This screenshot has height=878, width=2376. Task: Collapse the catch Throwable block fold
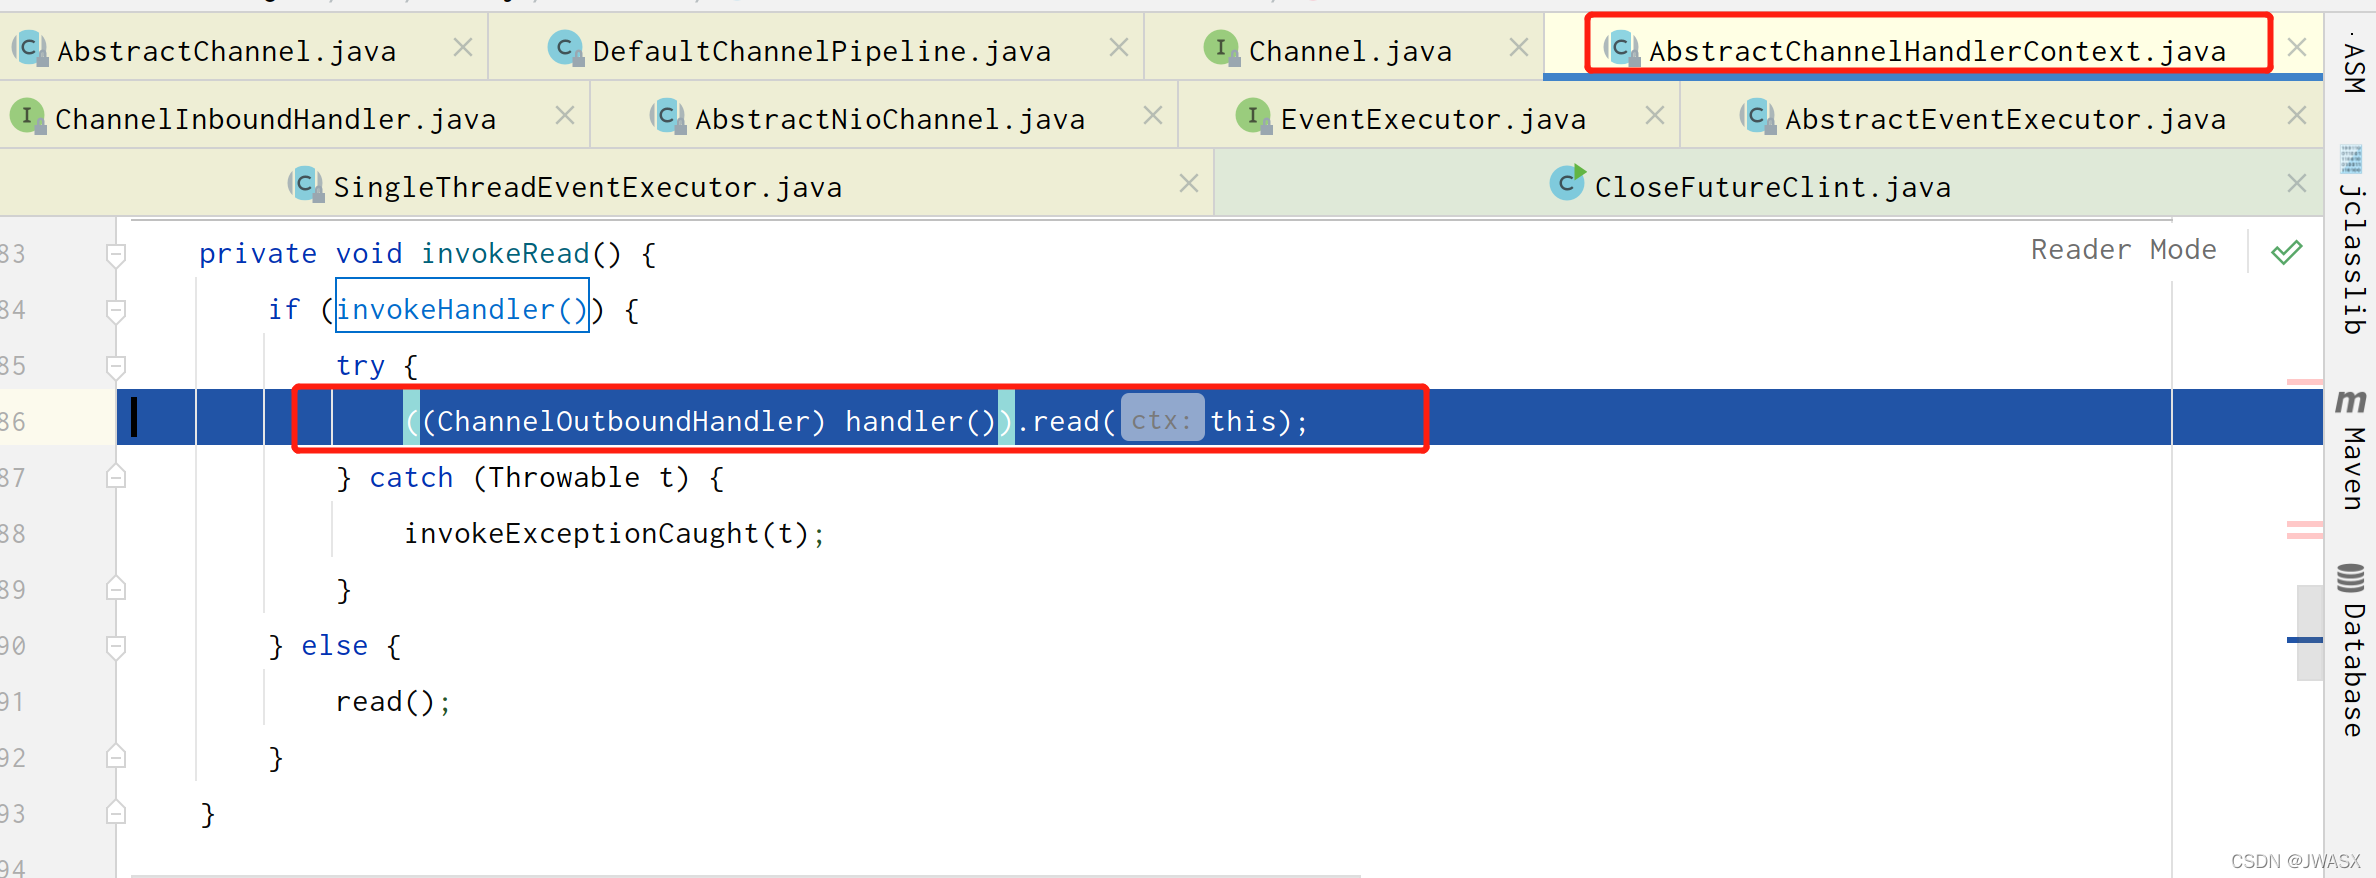click(116, 477)
